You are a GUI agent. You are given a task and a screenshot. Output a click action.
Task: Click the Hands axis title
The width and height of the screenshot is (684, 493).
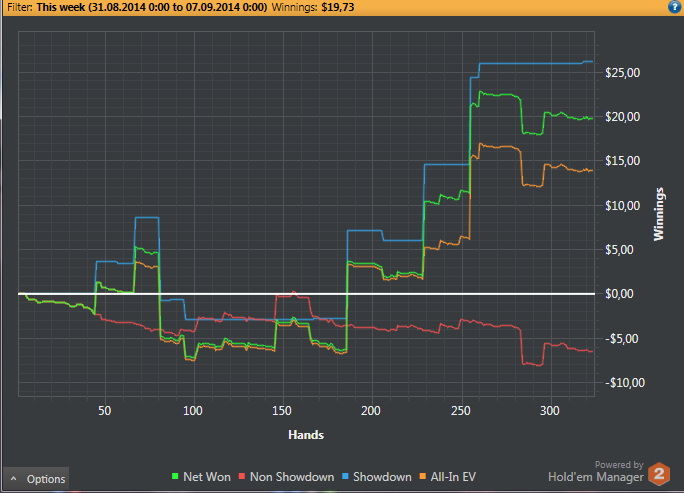[x=306, y=435]
